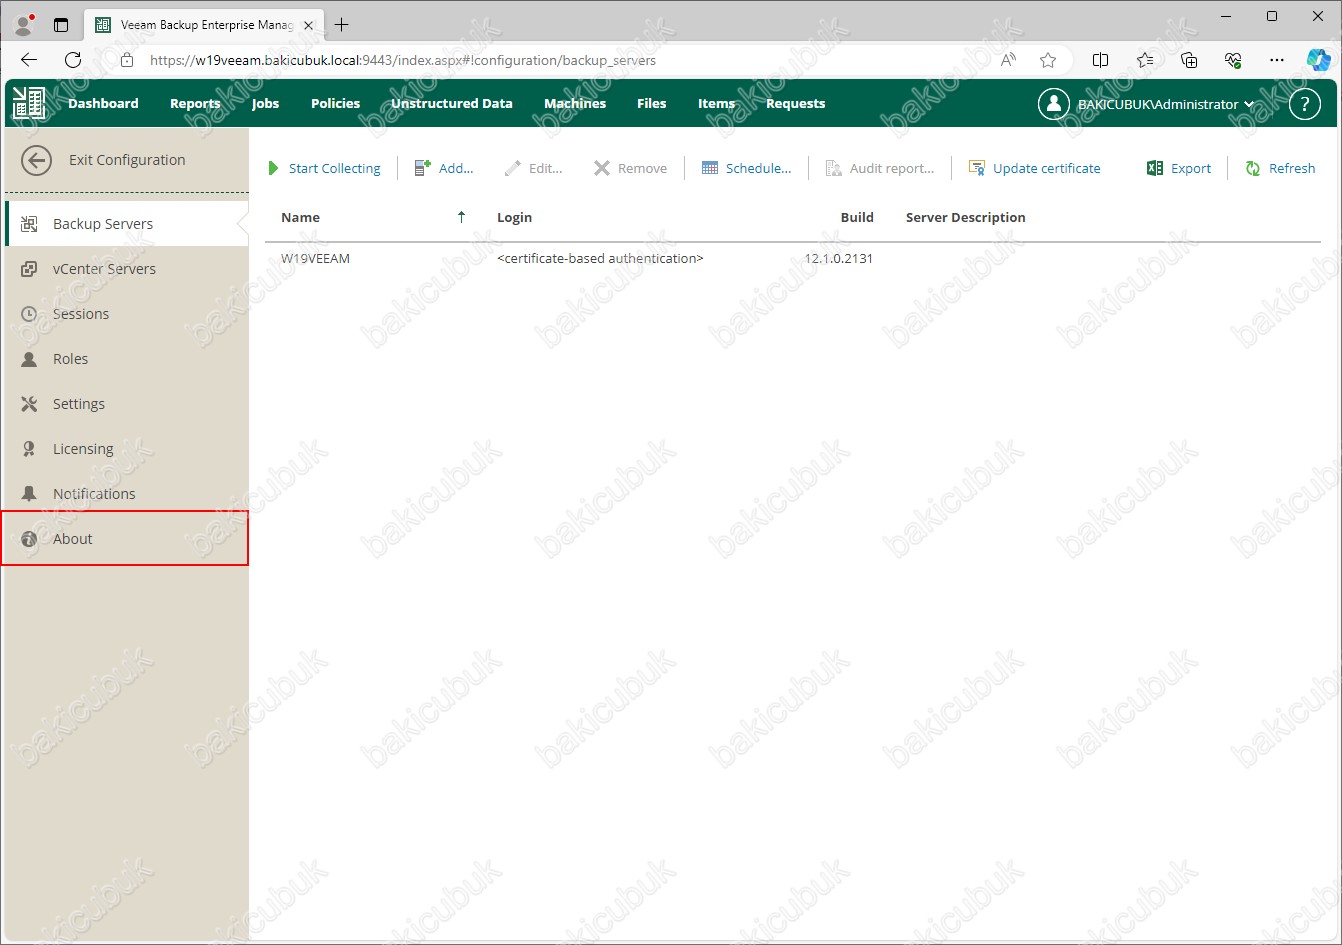
Task: Click the Excel Export icon
Action: pos(1155,169)
